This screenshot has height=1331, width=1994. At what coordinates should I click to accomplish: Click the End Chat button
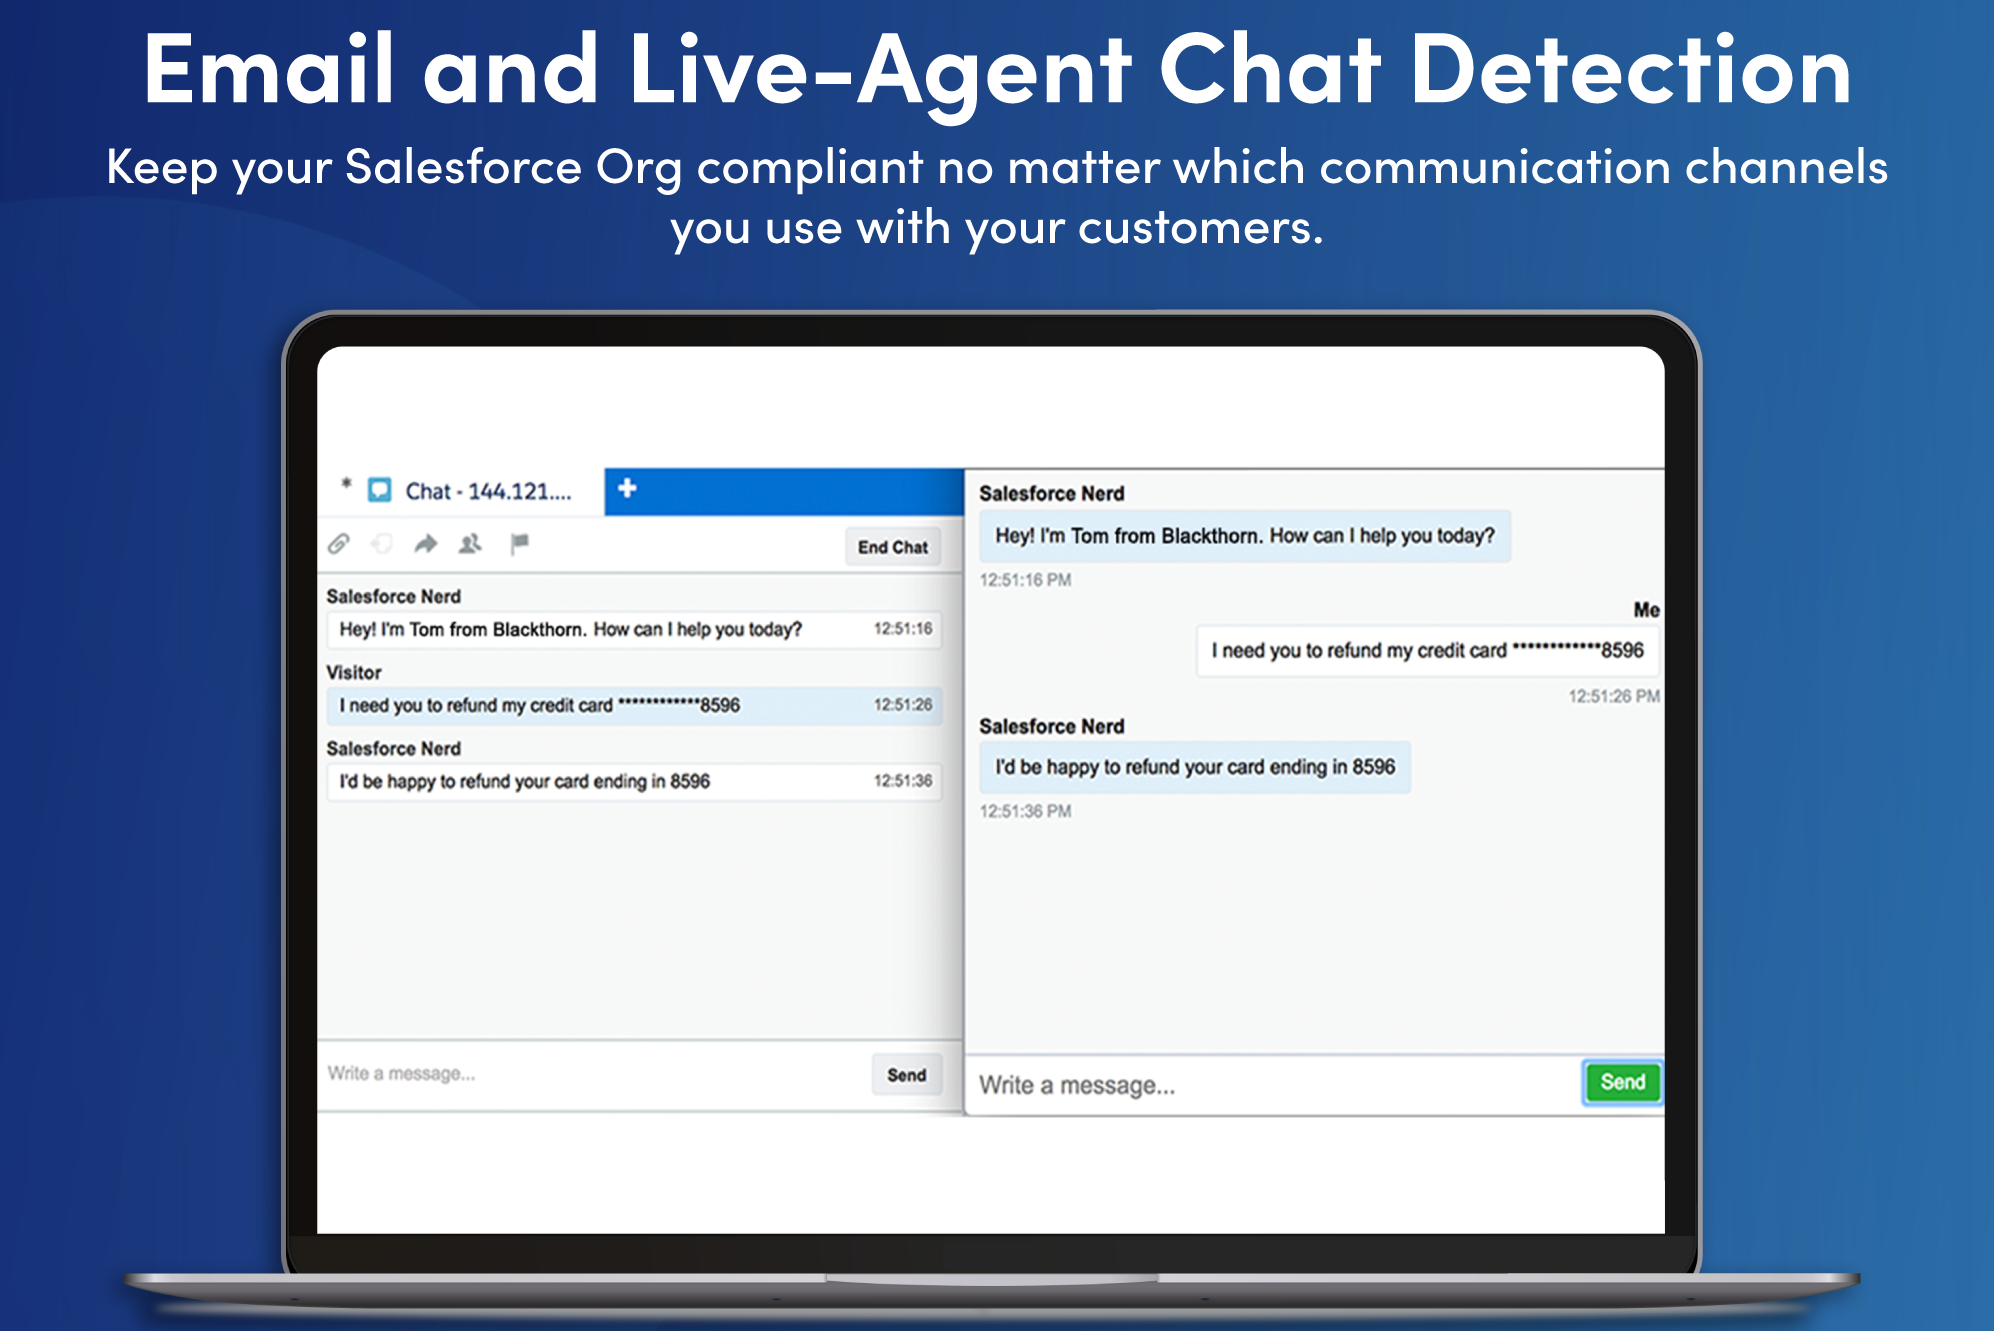[x=893, y=547]
